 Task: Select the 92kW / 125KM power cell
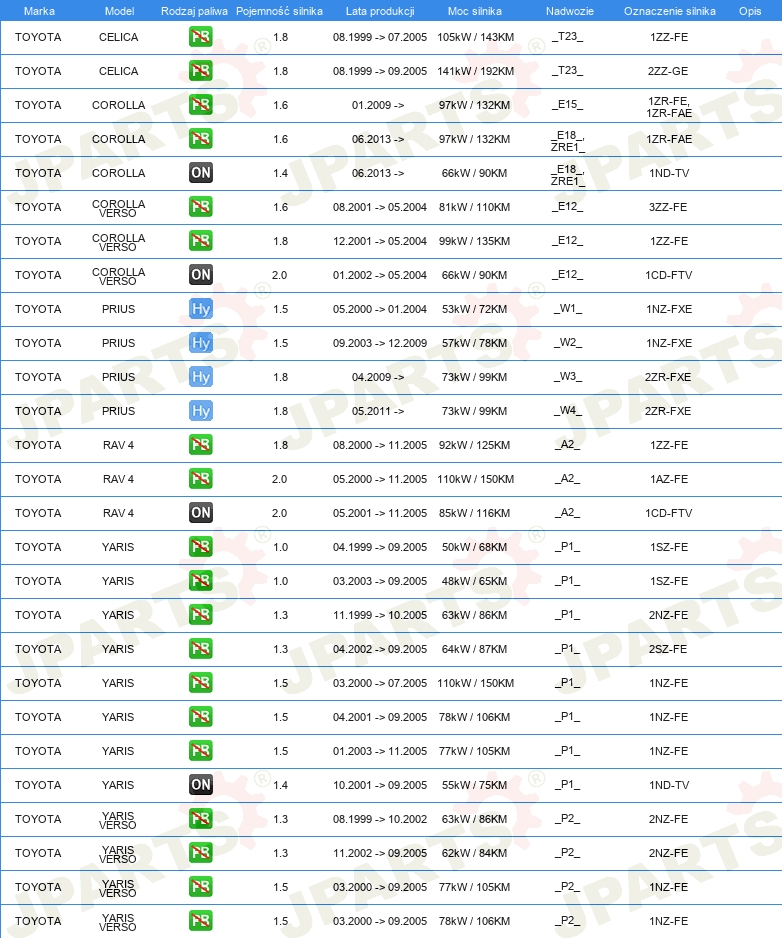coord(474,445)
